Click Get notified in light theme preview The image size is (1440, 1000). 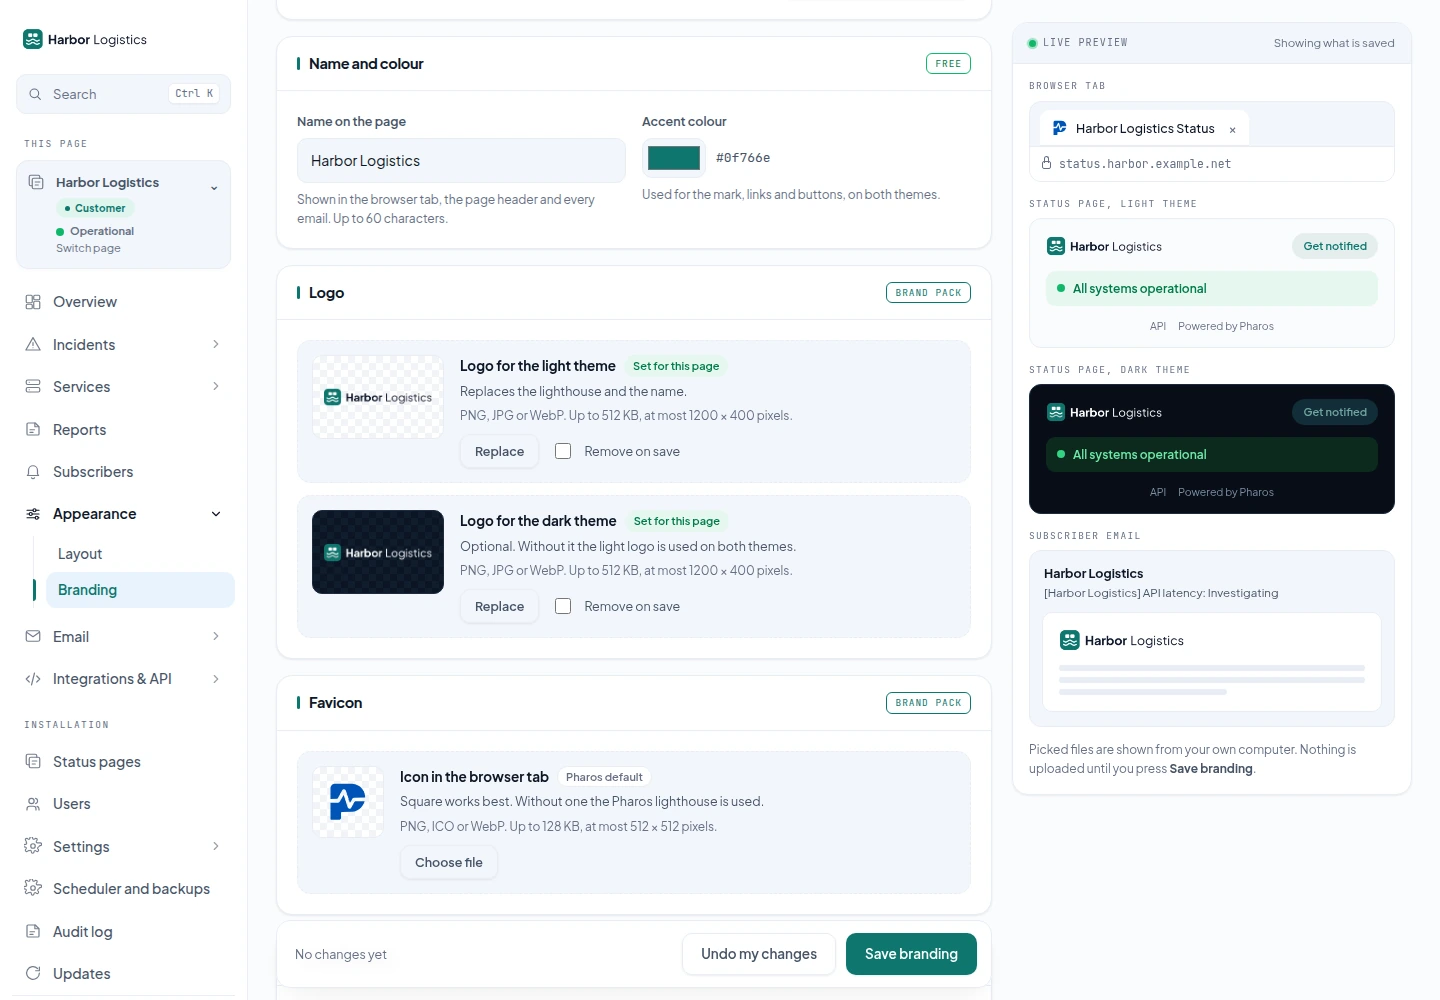[1335, 246]
